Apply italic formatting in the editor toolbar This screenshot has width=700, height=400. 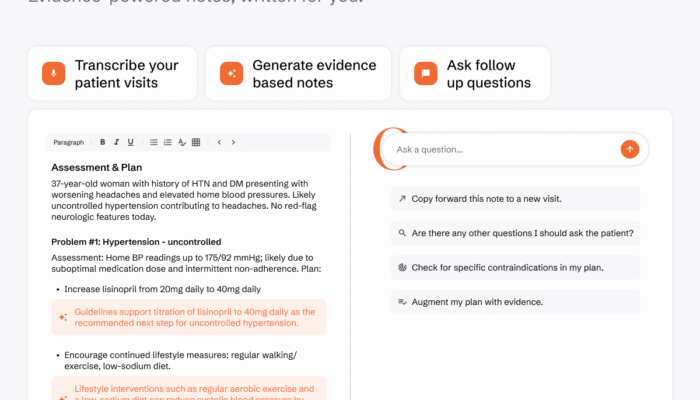click(x=117, y=142)
